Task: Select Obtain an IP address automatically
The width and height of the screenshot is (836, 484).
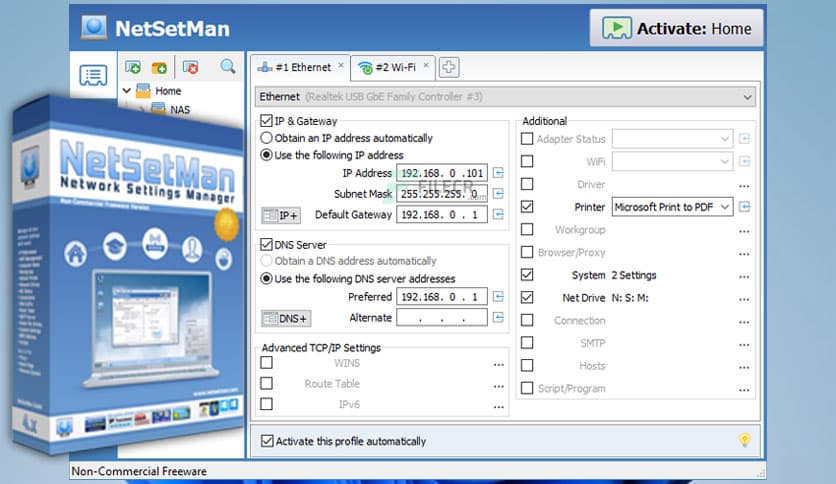Action: pos(267,138)
